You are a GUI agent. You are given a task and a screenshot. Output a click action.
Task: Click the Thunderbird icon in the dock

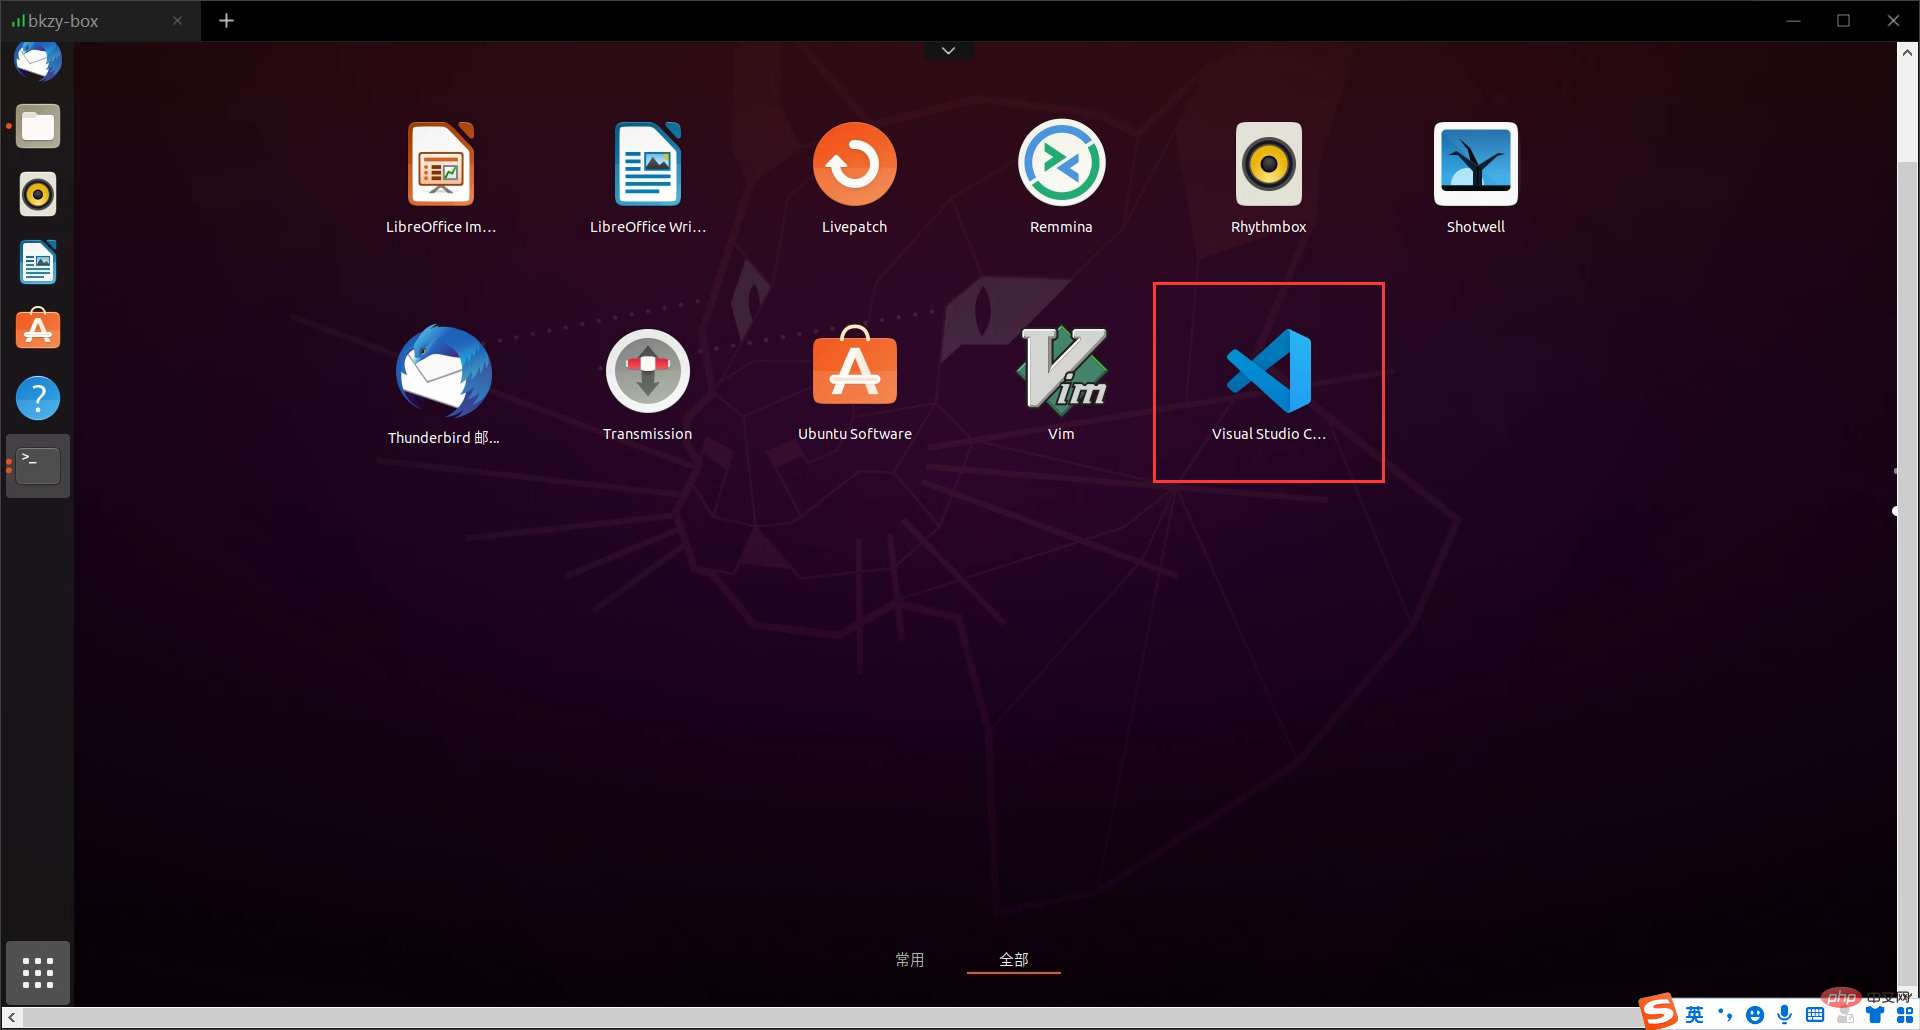coord(38,60)
